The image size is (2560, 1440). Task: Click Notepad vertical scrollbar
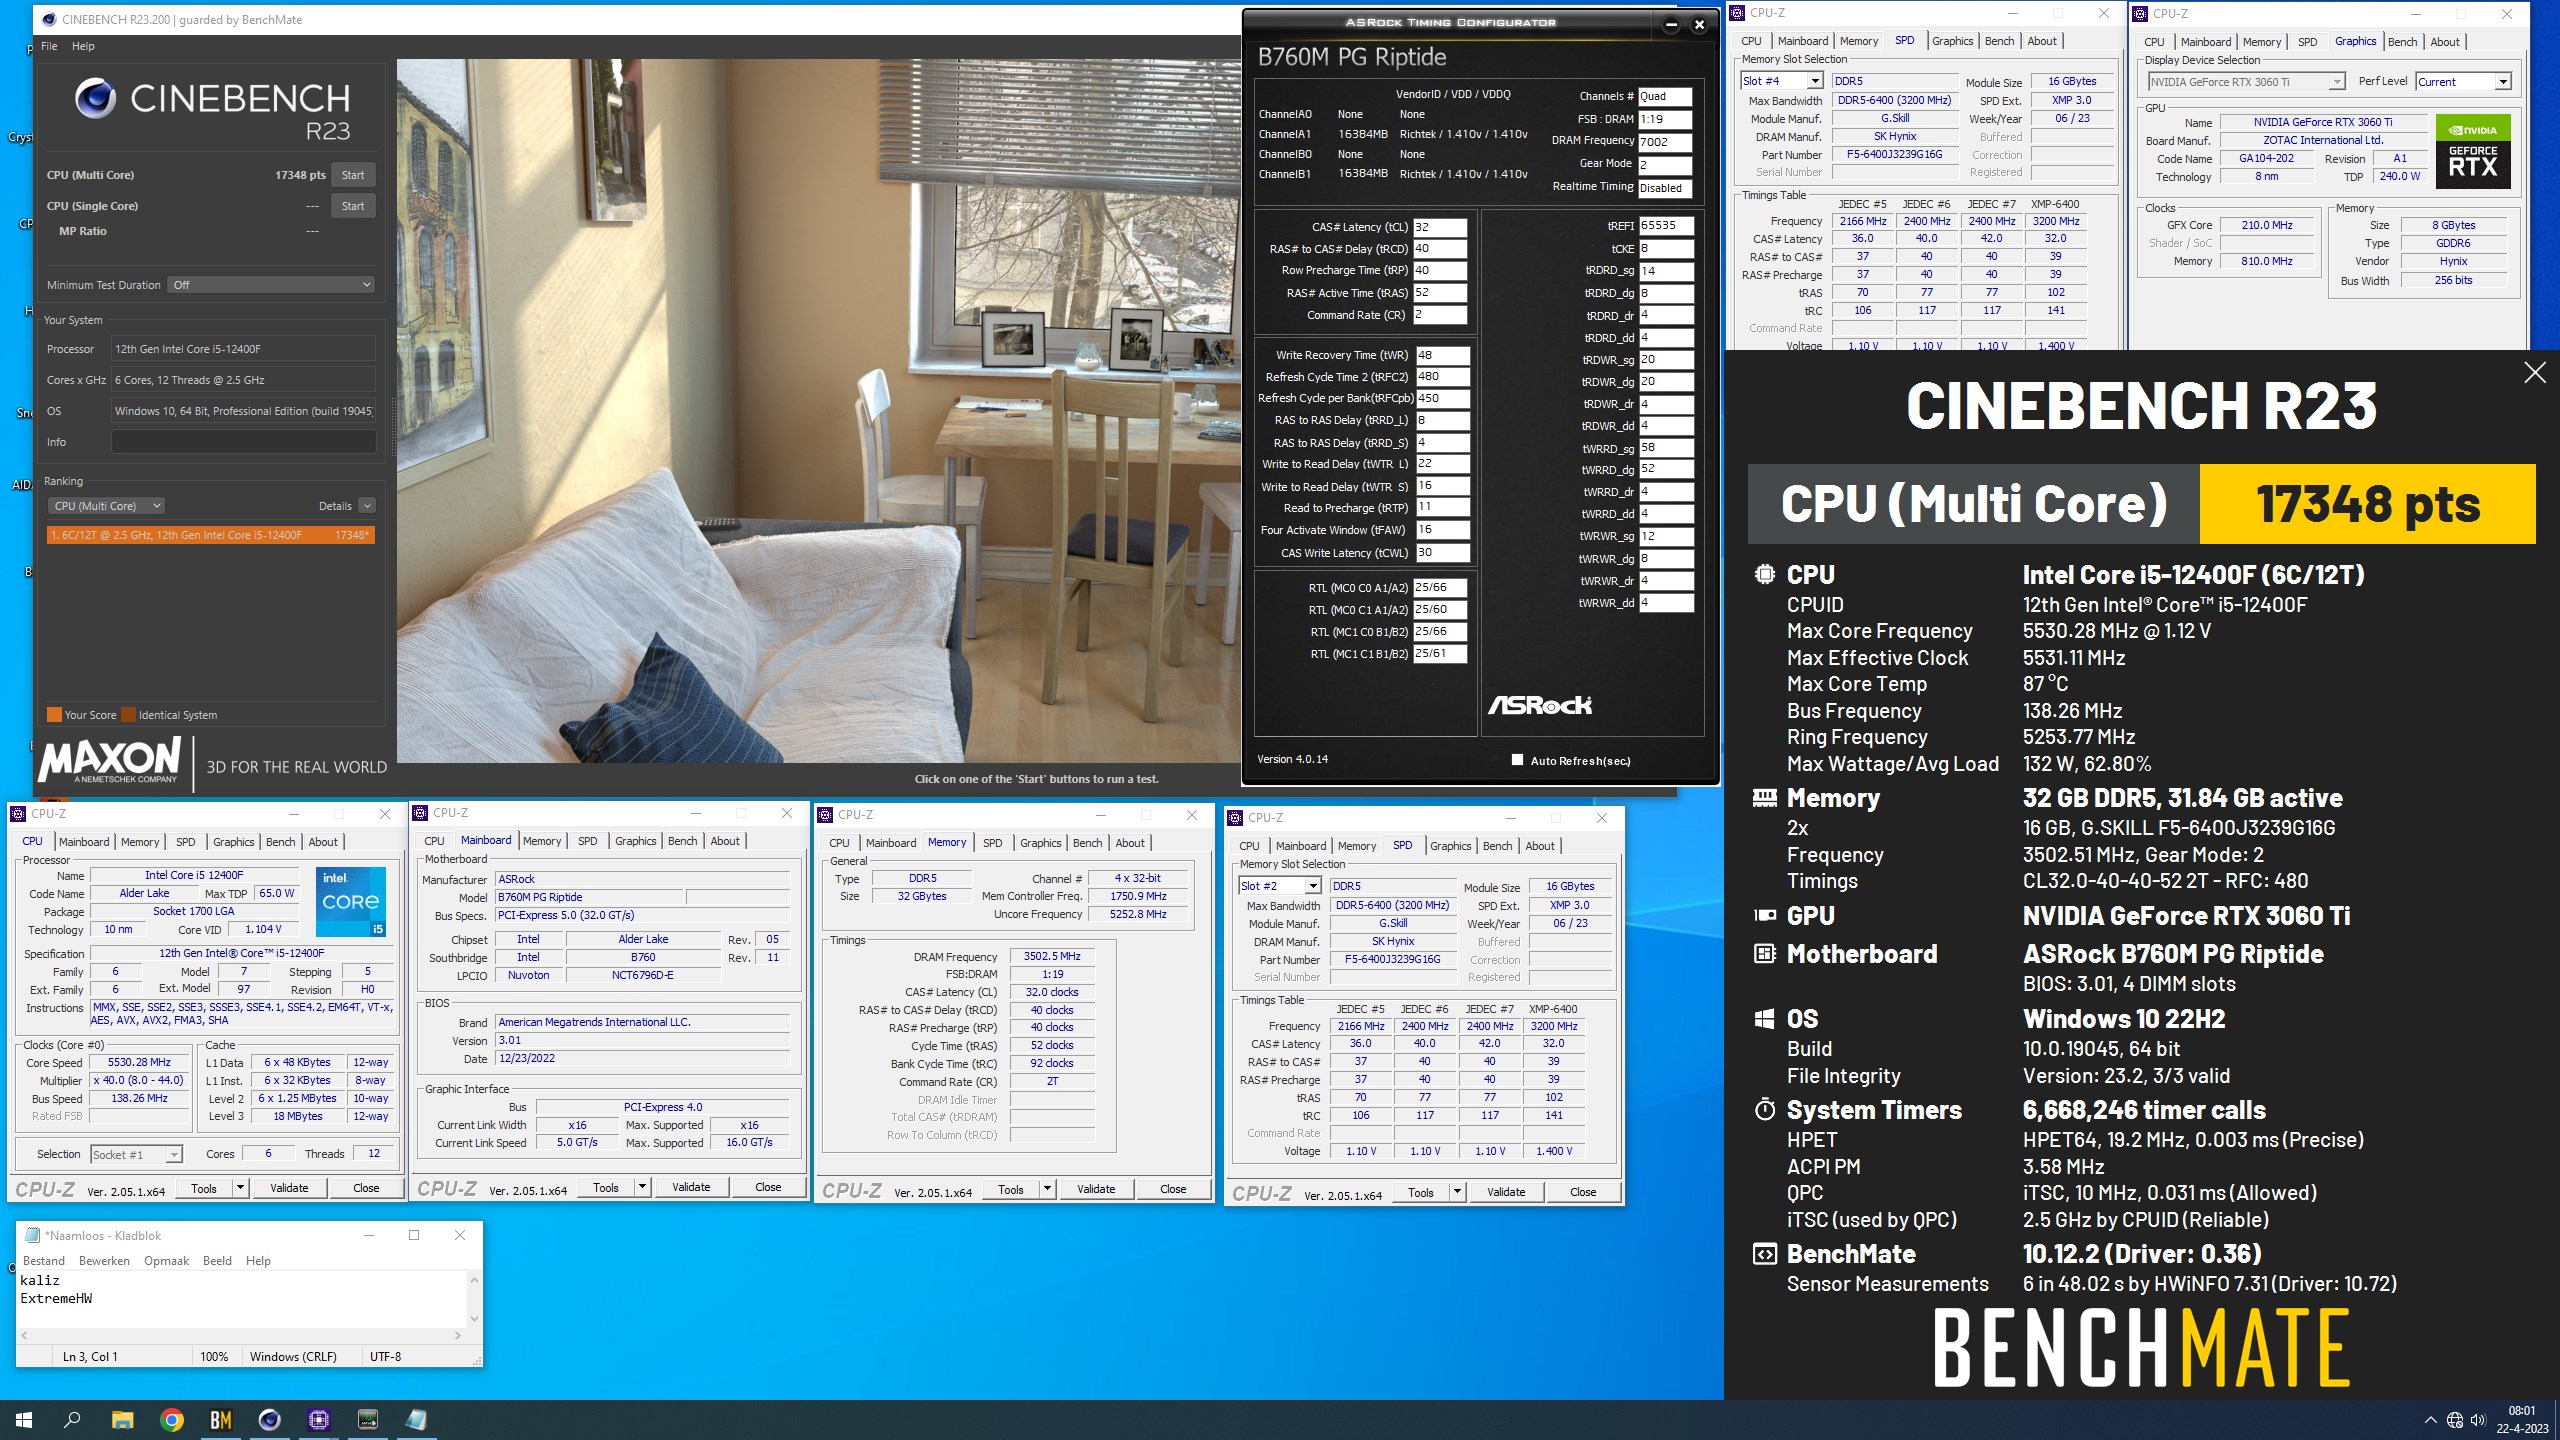pyautogui.click(x=474, y=1299)
